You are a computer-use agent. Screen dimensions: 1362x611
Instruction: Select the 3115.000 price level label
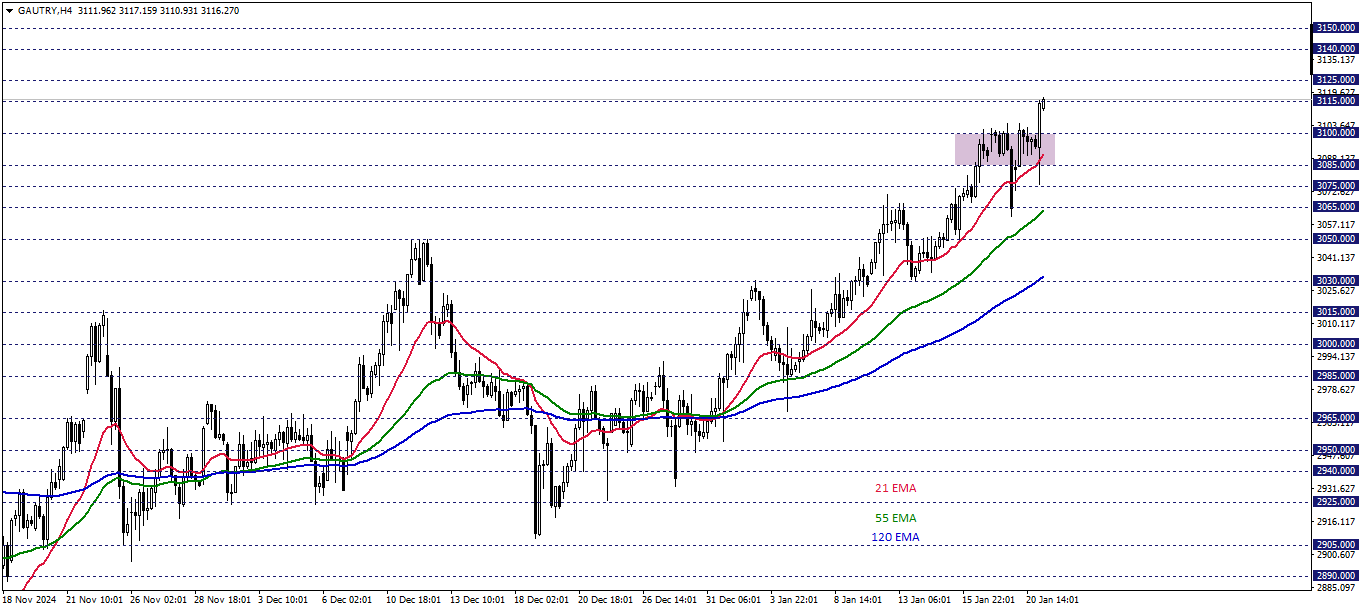pyautogui.click(x=1336, y=101)
